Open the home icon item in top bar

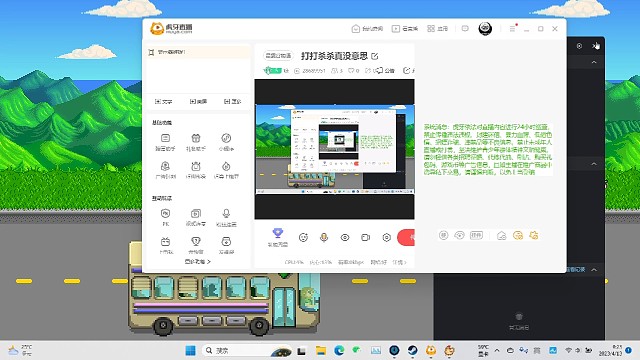pyautogui.click(x=367, y=29)
